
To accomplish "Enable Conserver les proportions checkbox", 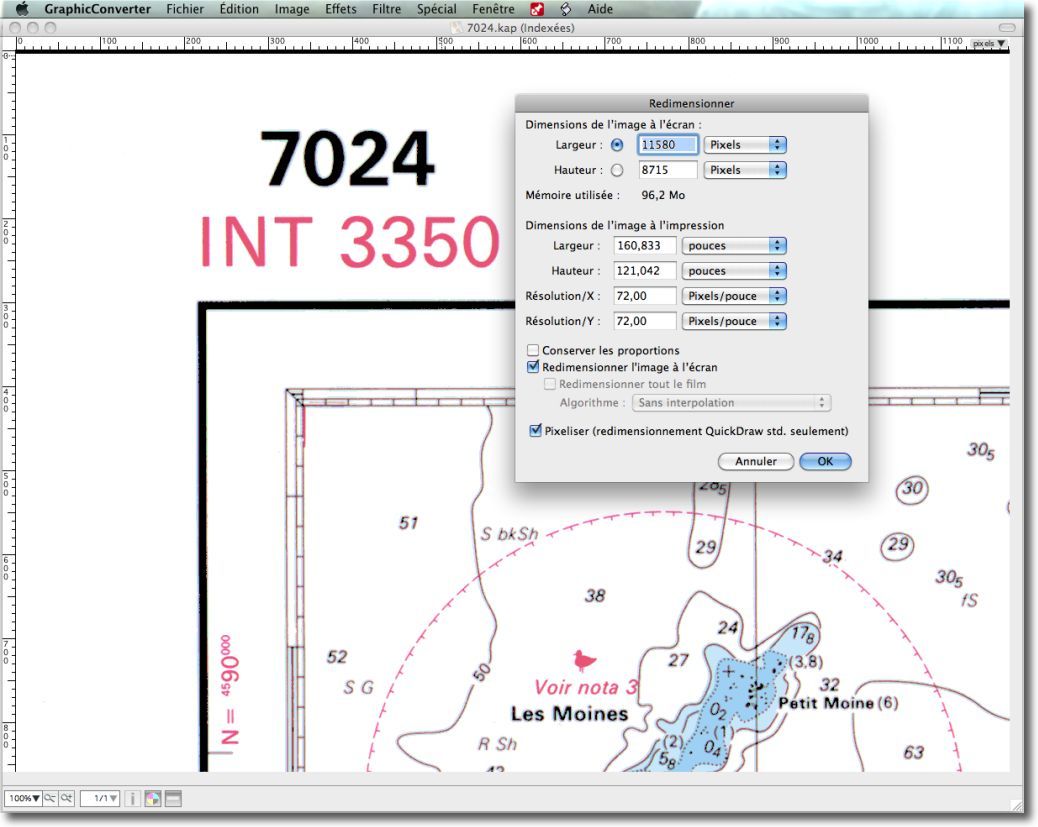I will pos(533,350).
